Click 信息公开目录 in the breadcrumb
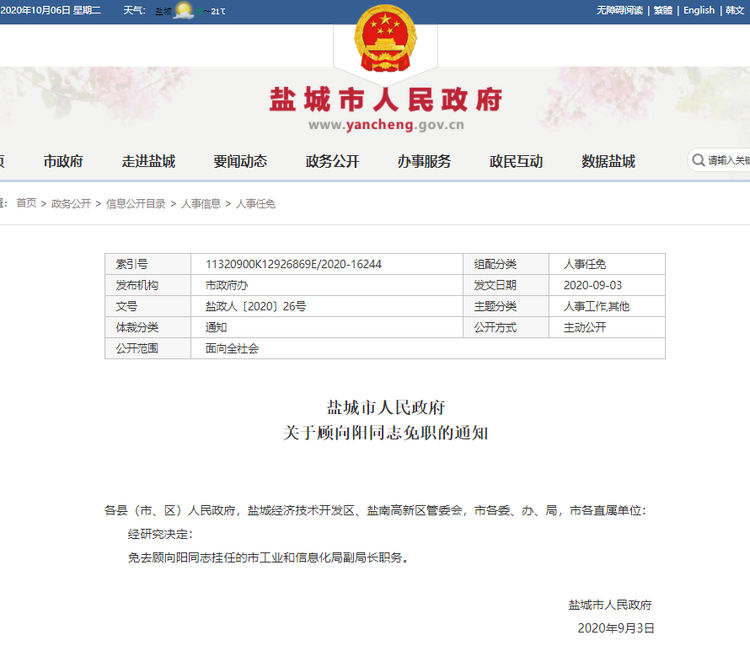750x646 pixels. click(135, 204)
